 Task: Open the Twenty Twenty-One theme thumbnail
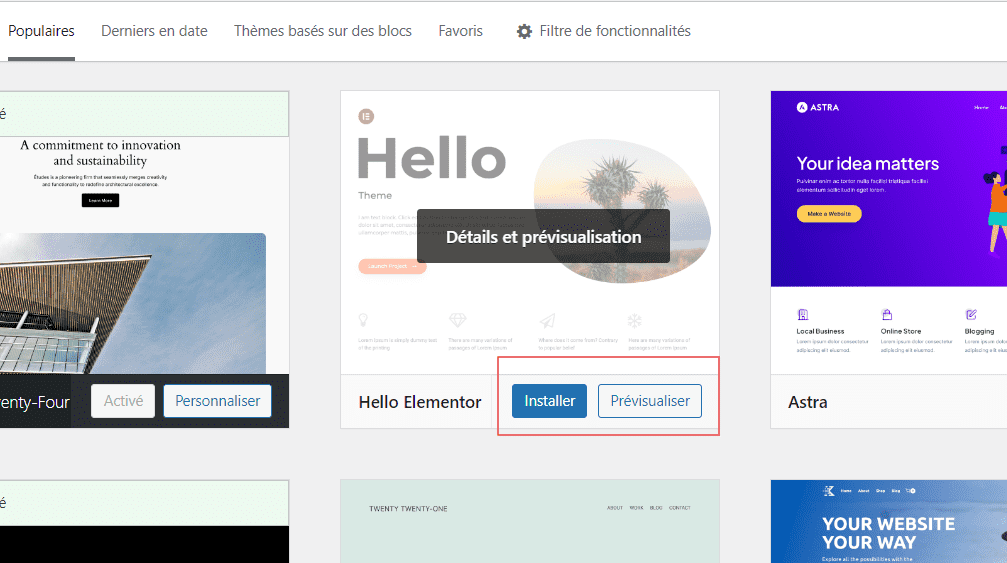[x=530, y=521]
